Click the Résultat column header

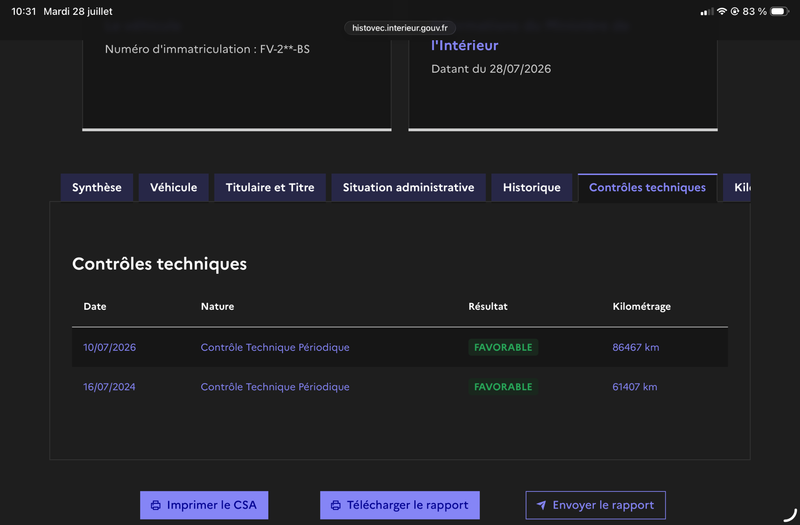click(488, 307)
